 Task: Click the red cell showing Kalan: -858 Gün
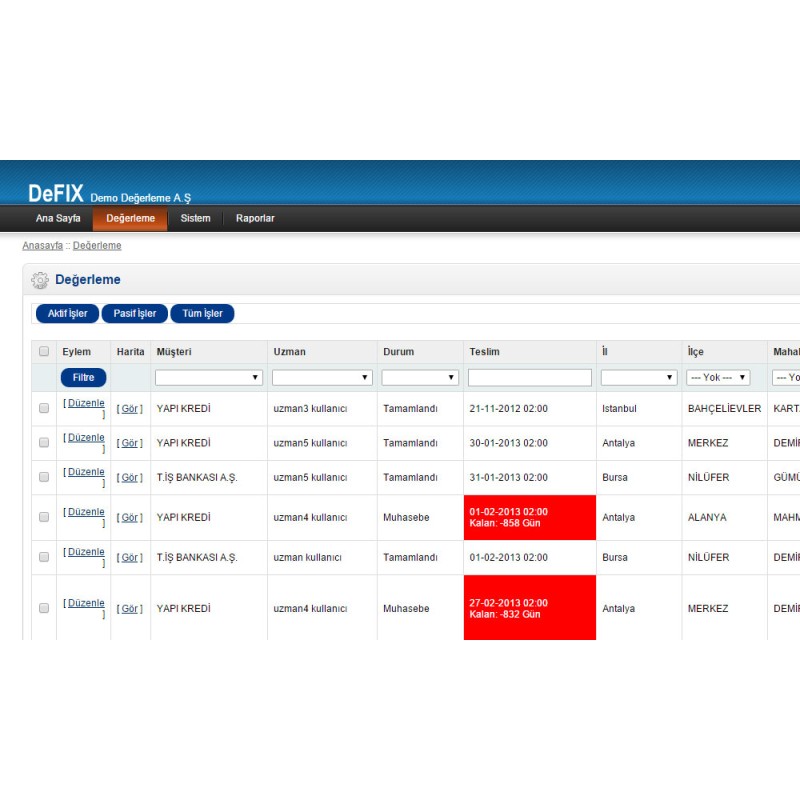[530, 517]
